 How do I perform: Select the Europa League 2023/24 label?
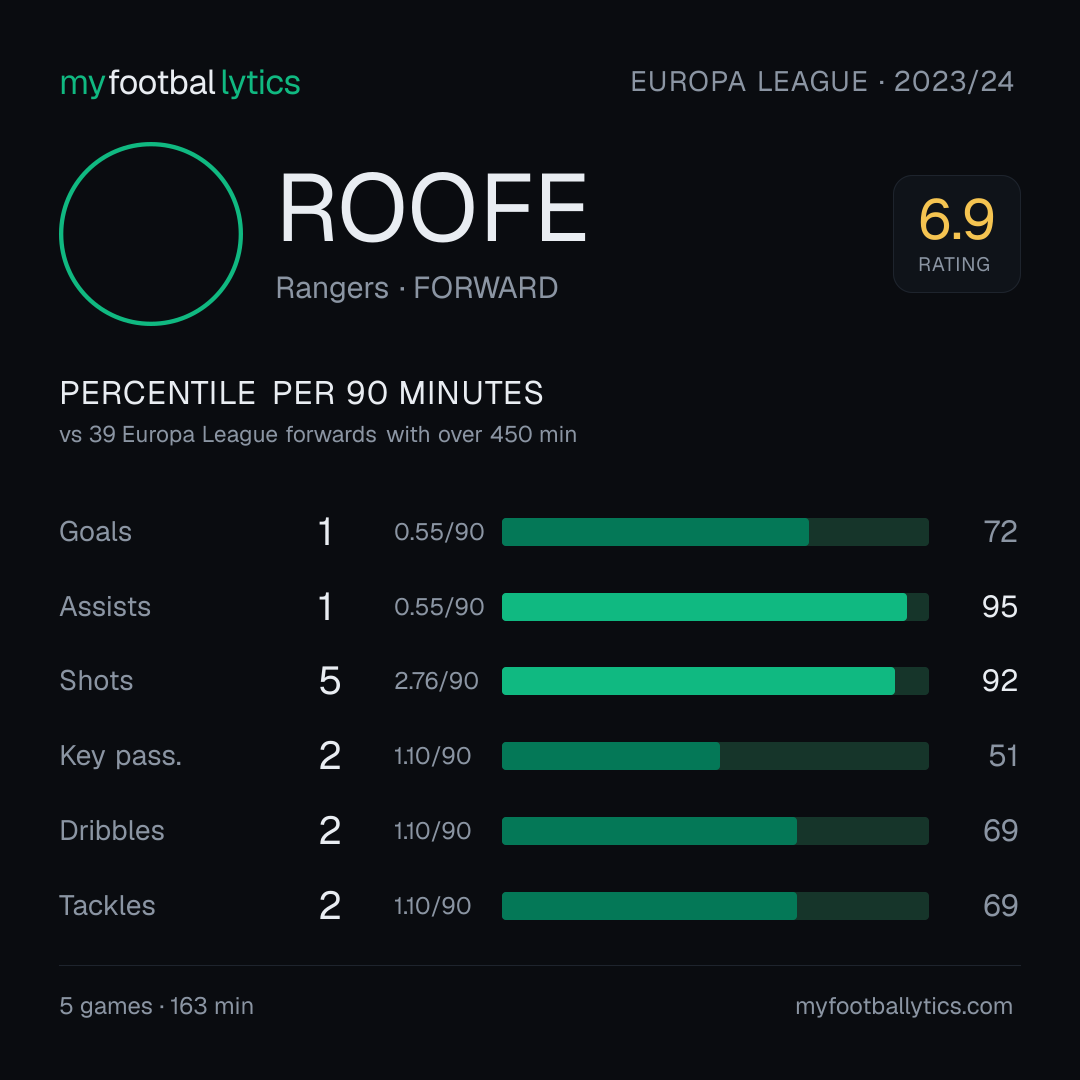[822, 82]
